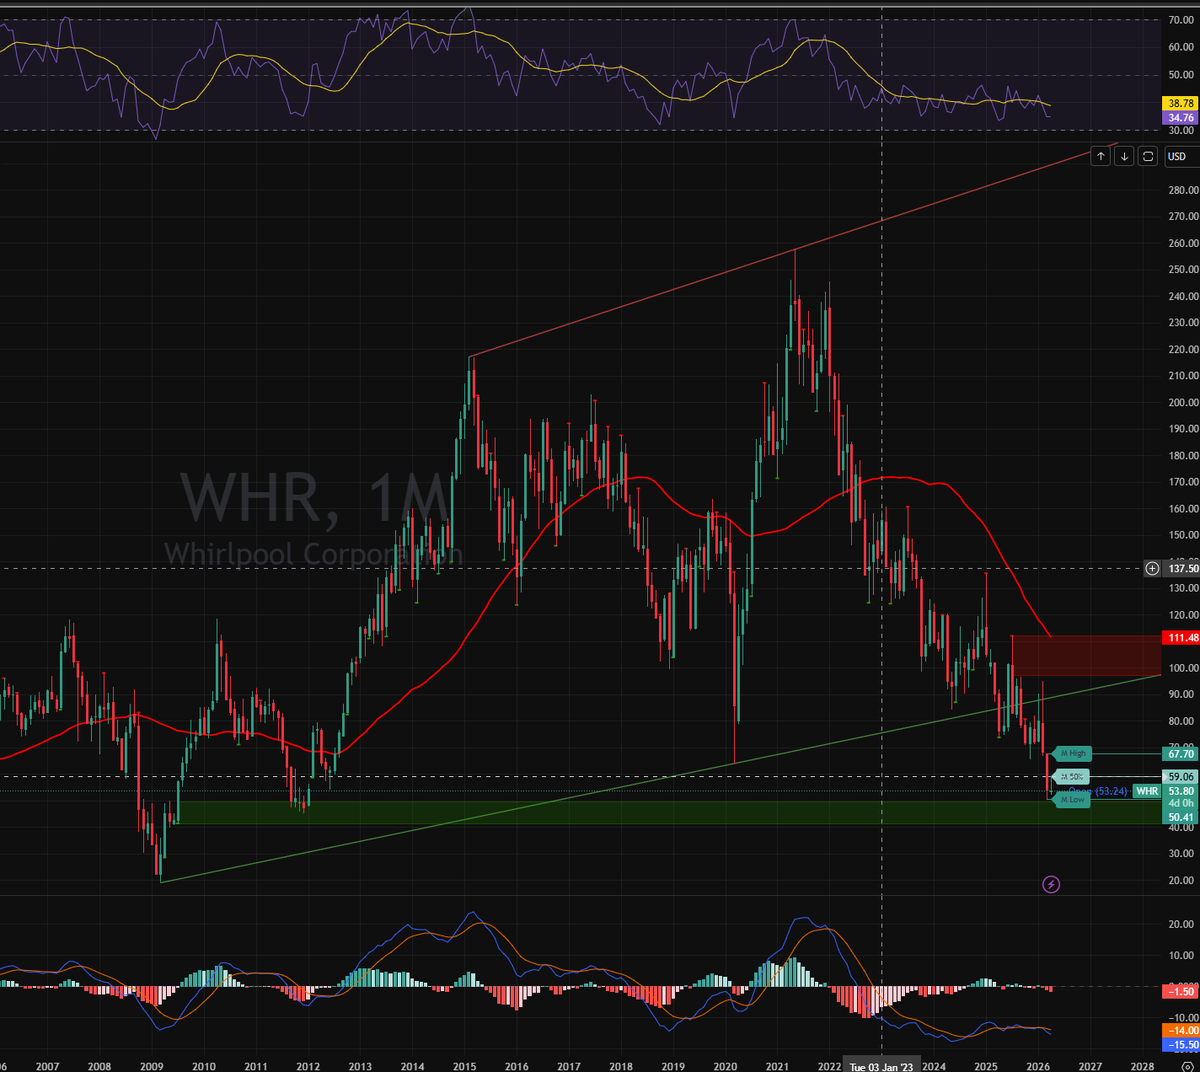The height and width of the screenshot is (1072, 1200).
Task: Select the green shaded support rectangle
Action: [x=669, y=813]
